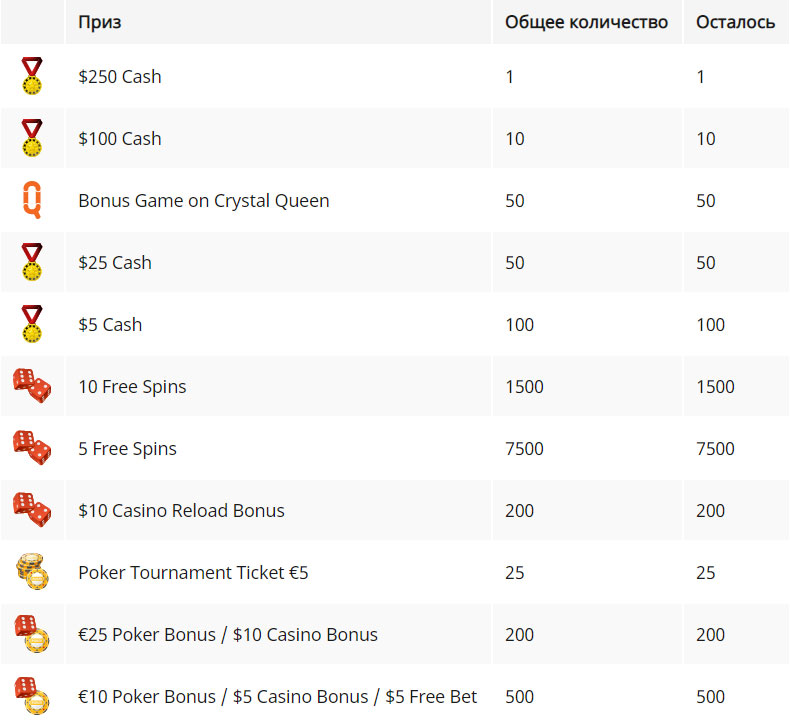Click the Осталось column header

click(x=736, y=22)
